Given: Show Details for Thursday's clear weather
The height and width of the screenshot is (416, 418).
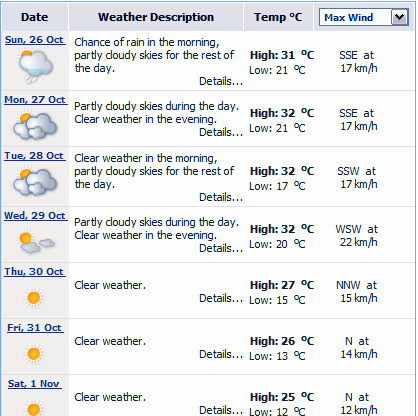Looking at the screenshot, I should (x=221, y=298).
